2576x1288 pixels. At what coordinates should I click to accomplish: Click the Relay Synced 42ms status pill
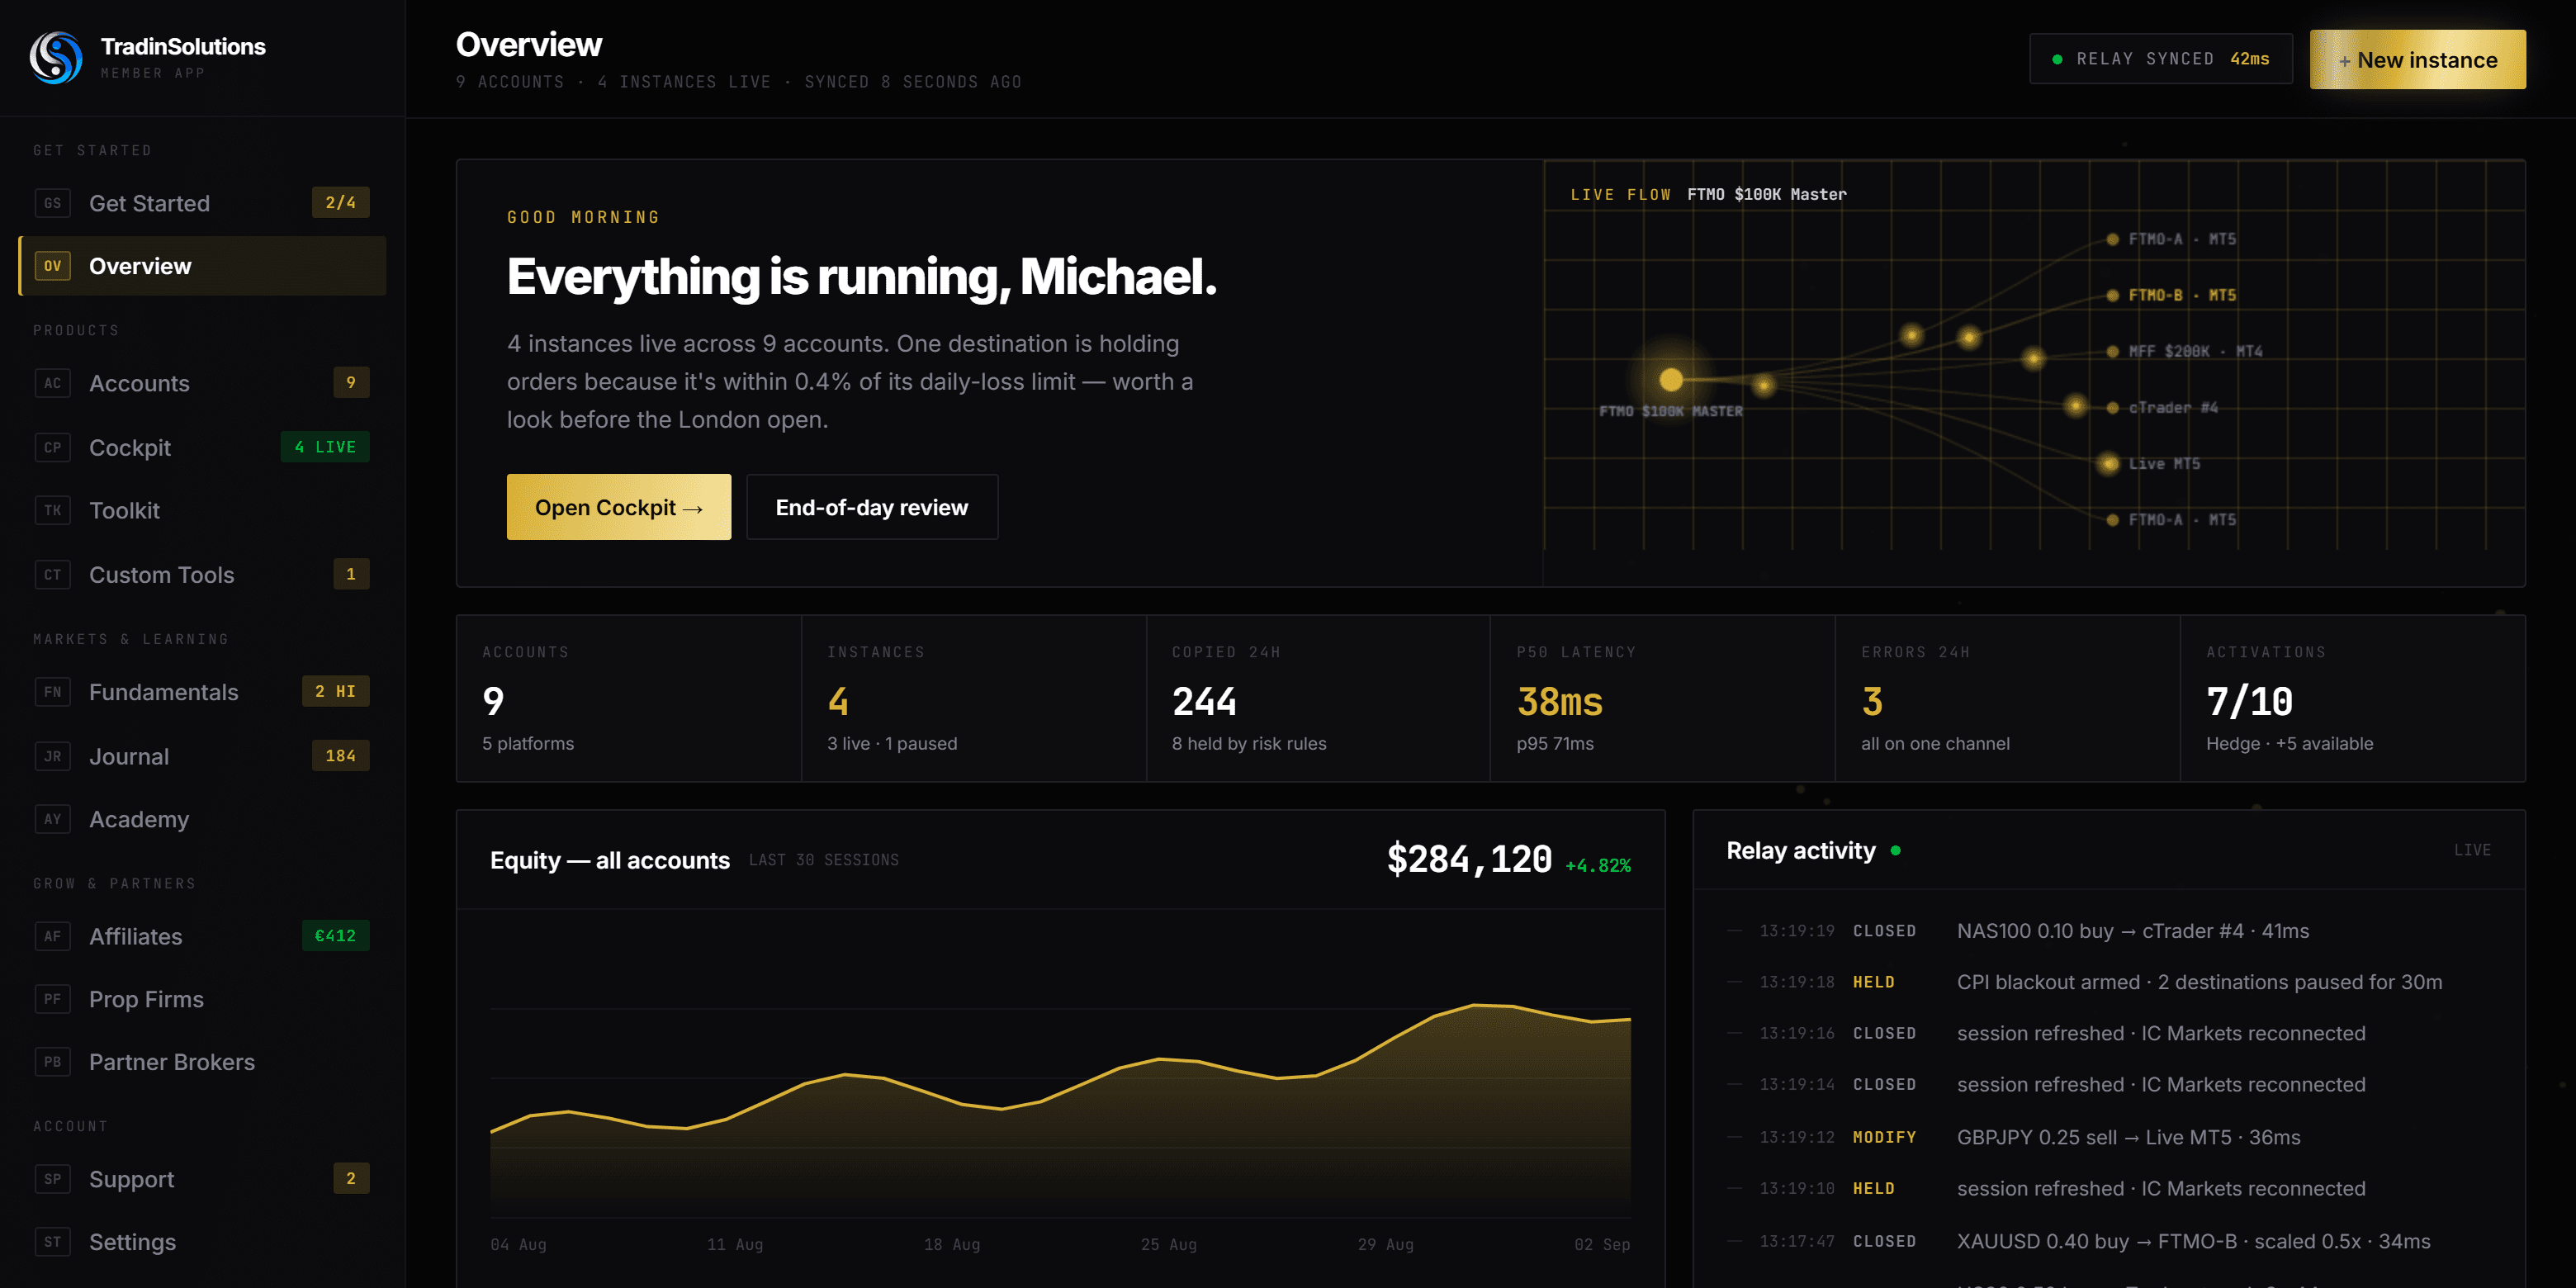coord(2160,59)
